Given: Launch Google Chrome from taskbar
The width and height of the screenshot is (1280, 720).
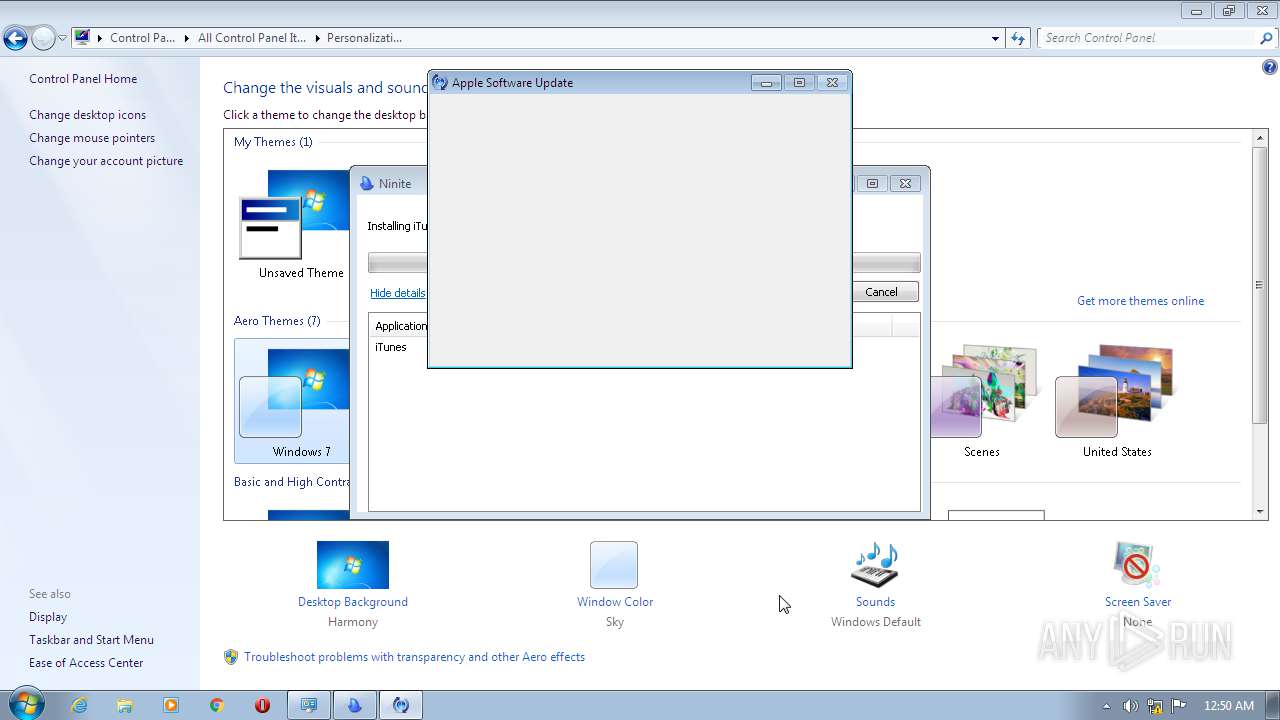Looking at the screenshot, I should (x=216, y=705).
